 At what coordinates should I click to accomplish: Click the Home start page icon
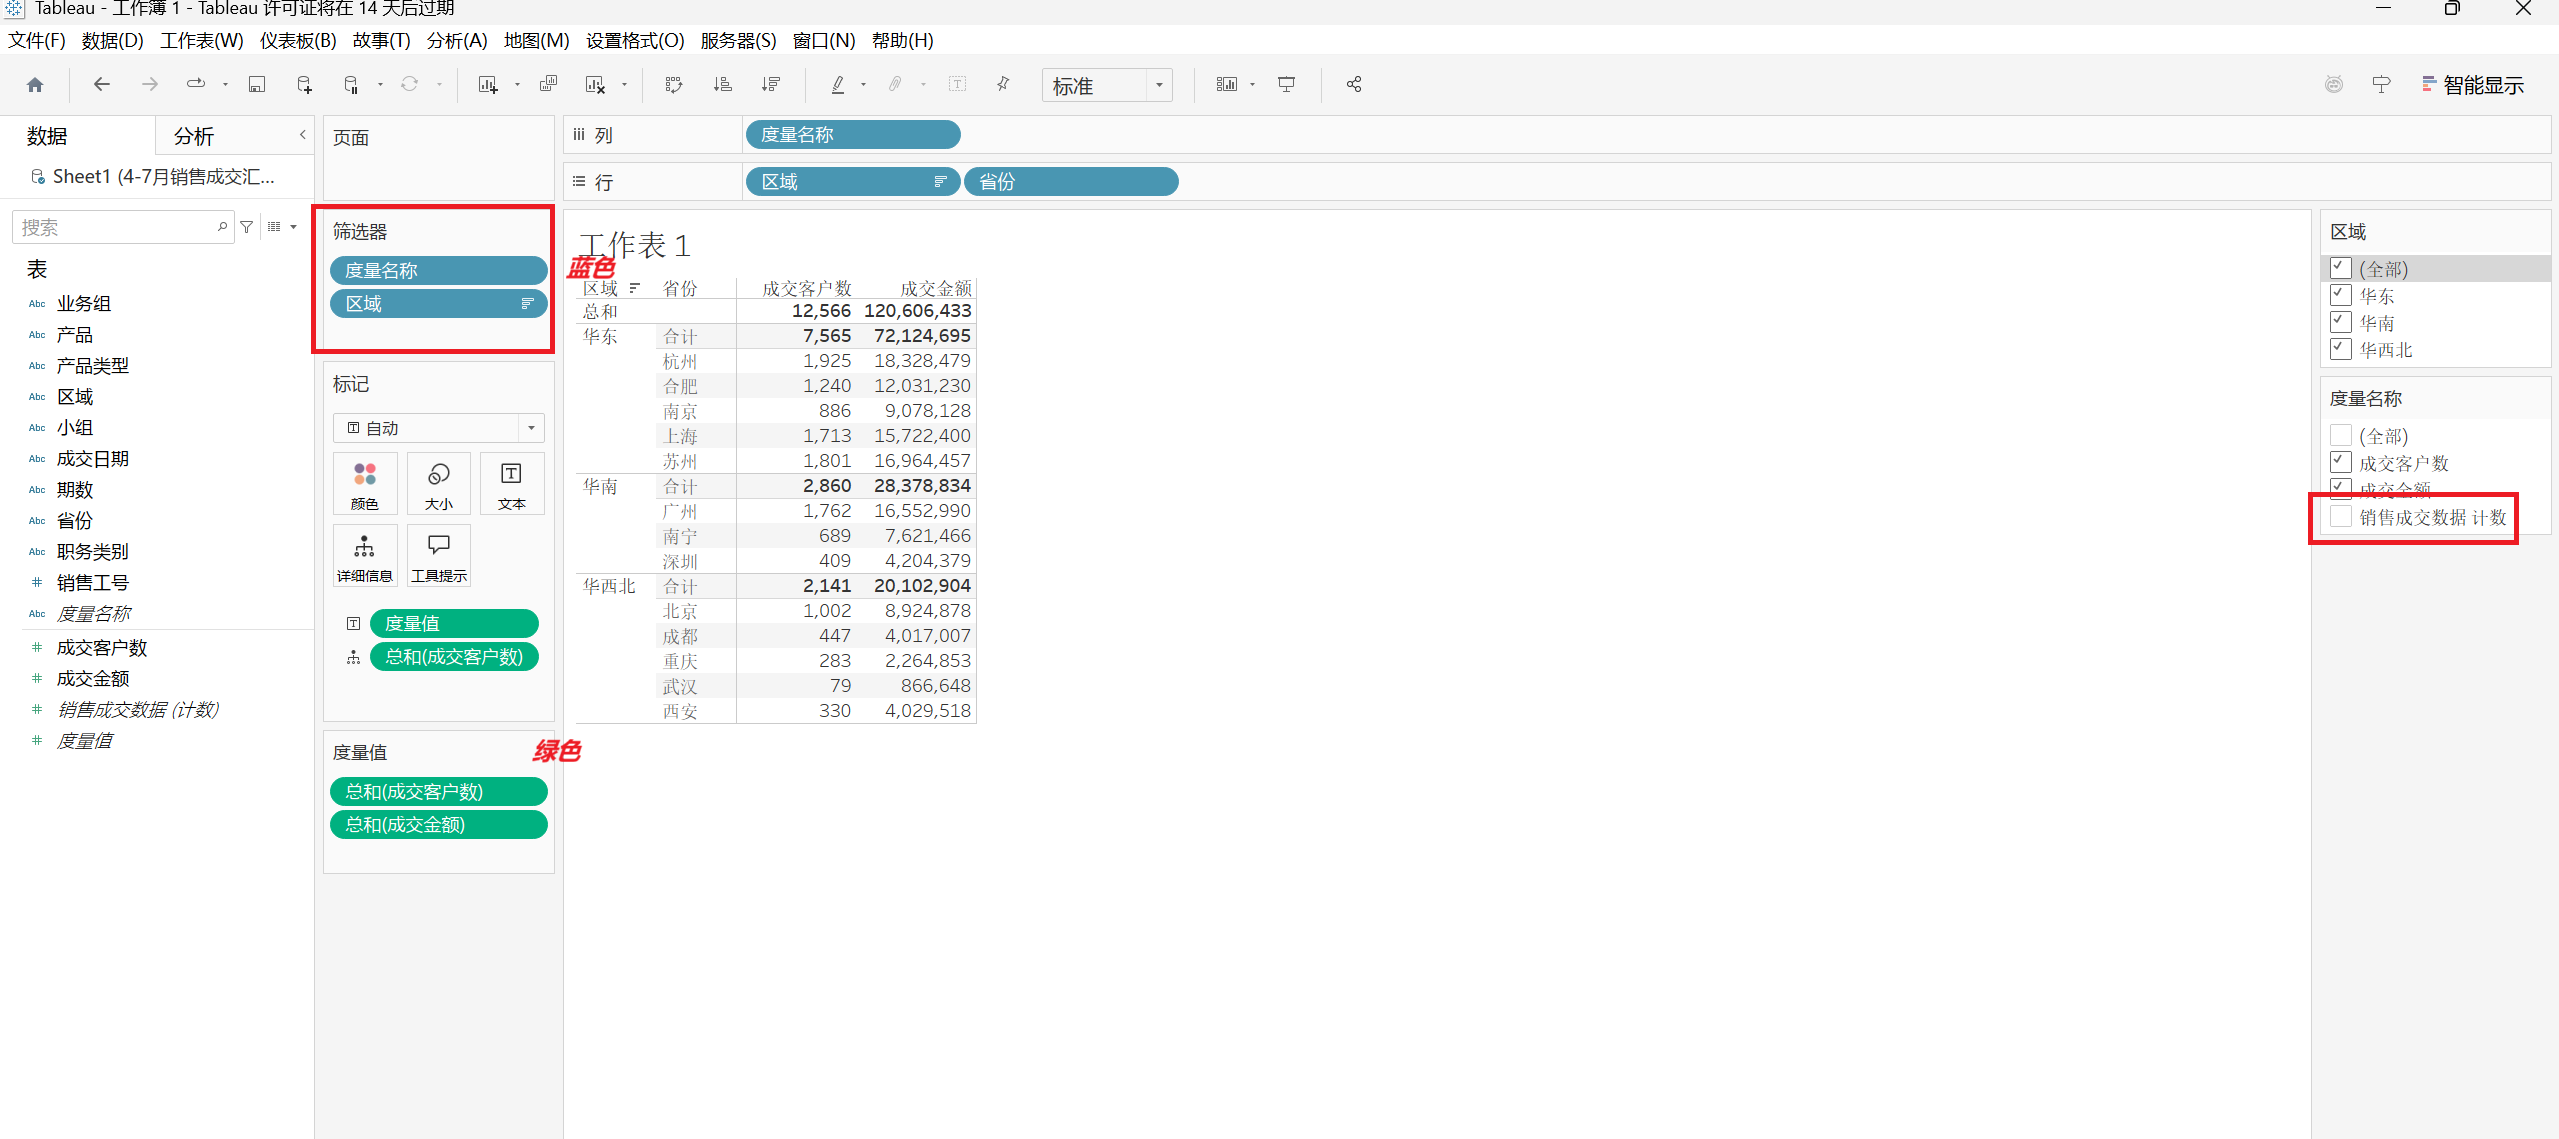coord(35,85)
